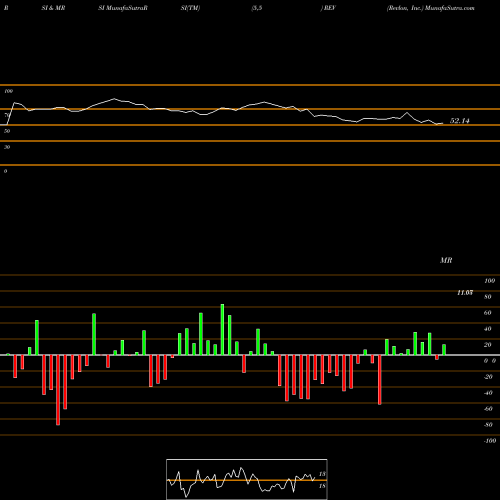500x500 pixels.
Task: Click the REV ticker symbol in the title
Action: pos(329,8)
